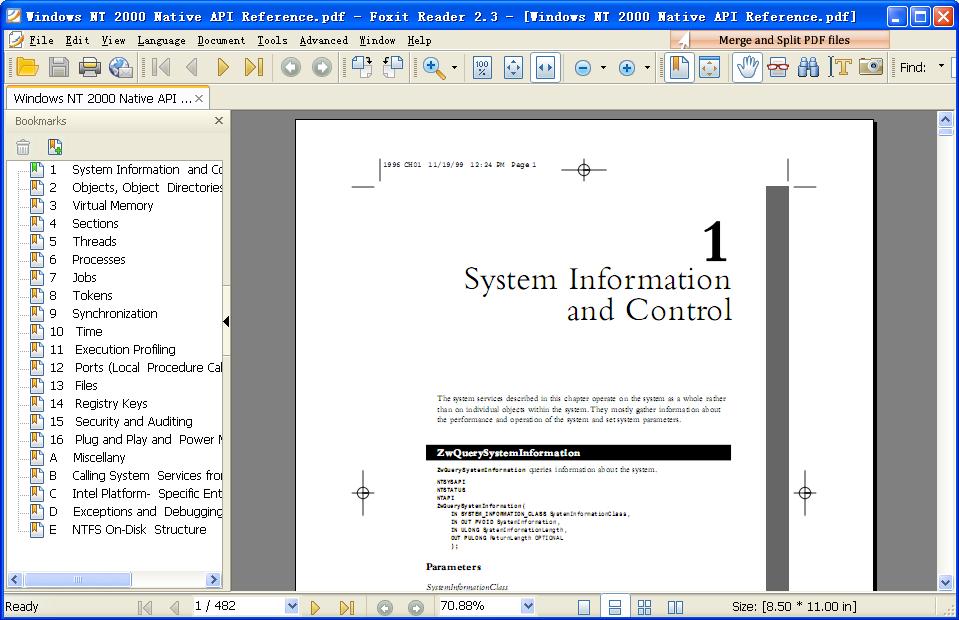Click the document scroll down arrow
This screenshot has width=959, height=620.
945,583
